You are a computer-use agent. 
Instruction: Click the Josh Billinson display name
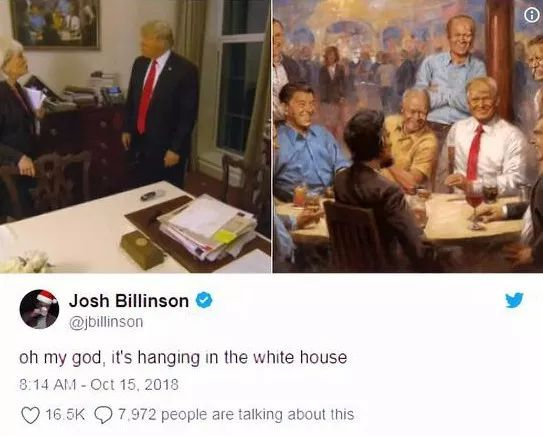tap(129, 301)
